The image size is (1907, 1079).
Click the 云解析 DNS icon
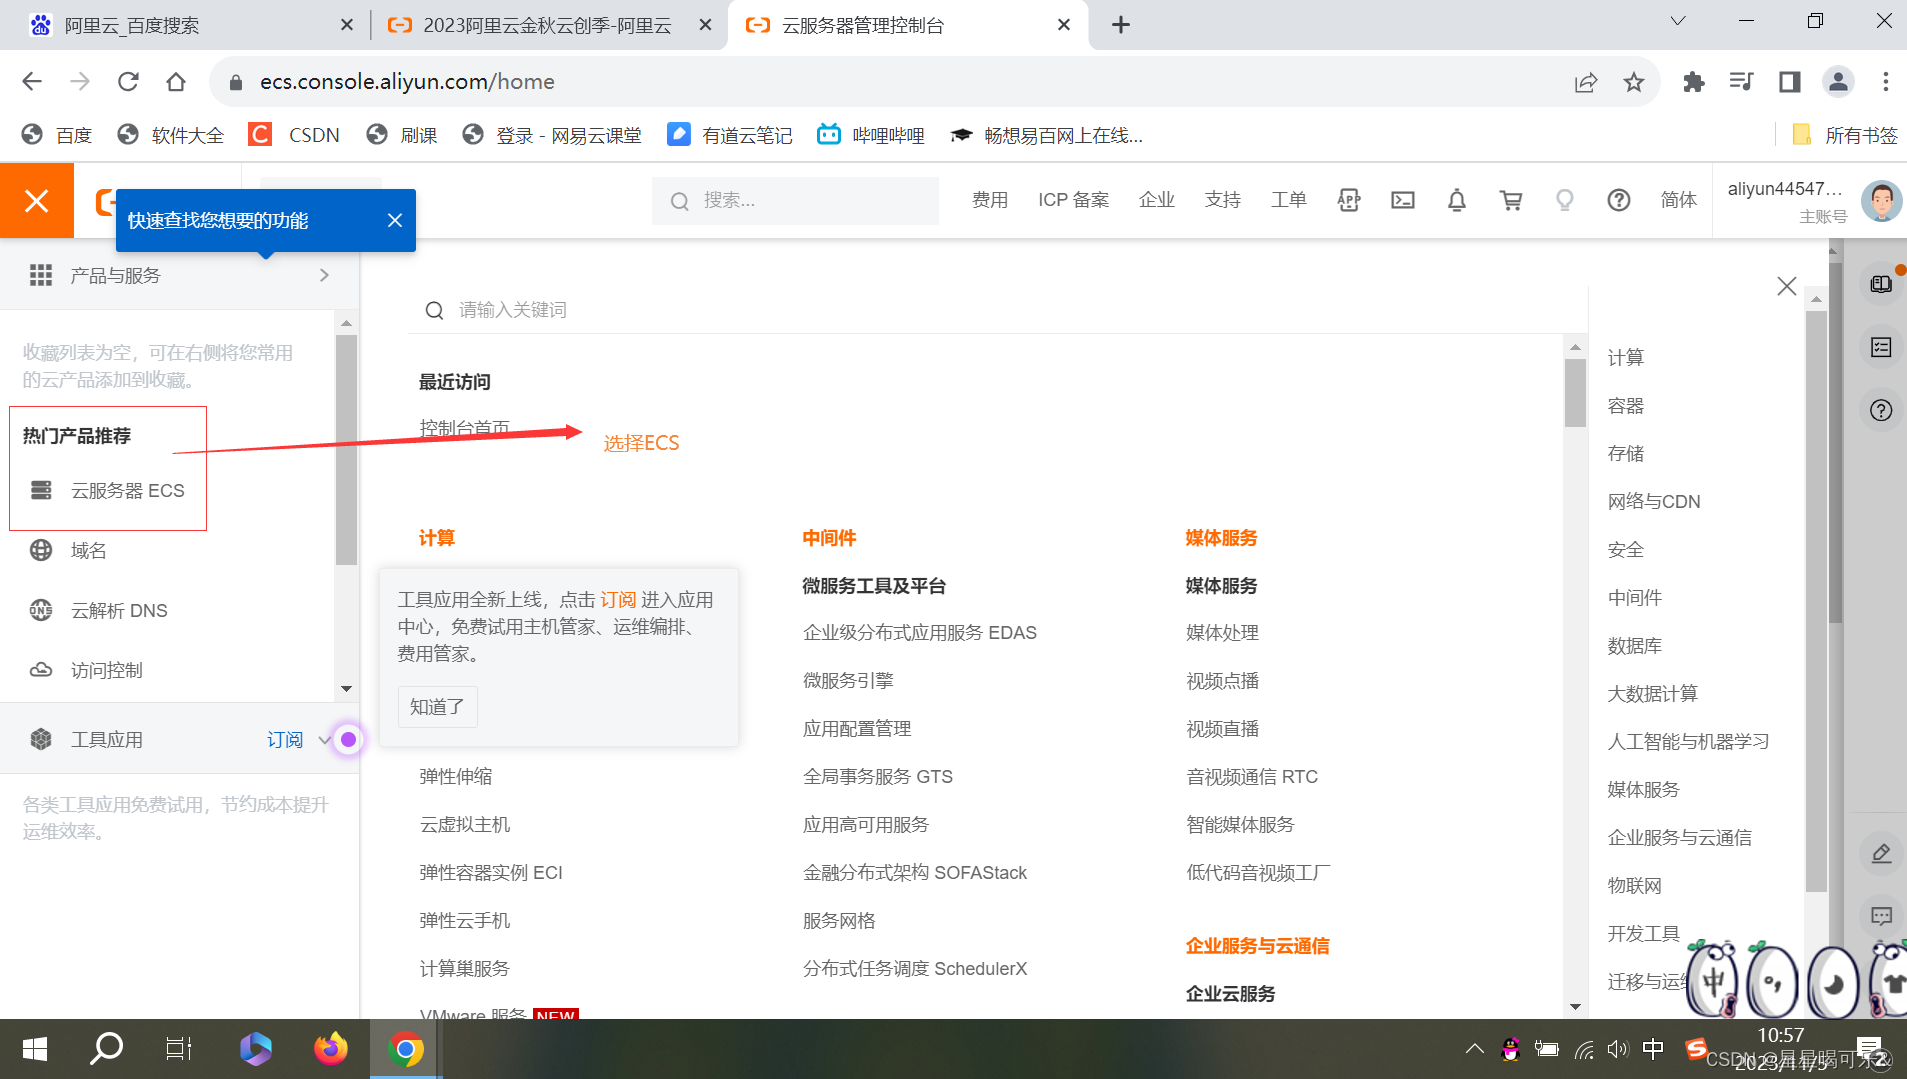coord(41,610)
